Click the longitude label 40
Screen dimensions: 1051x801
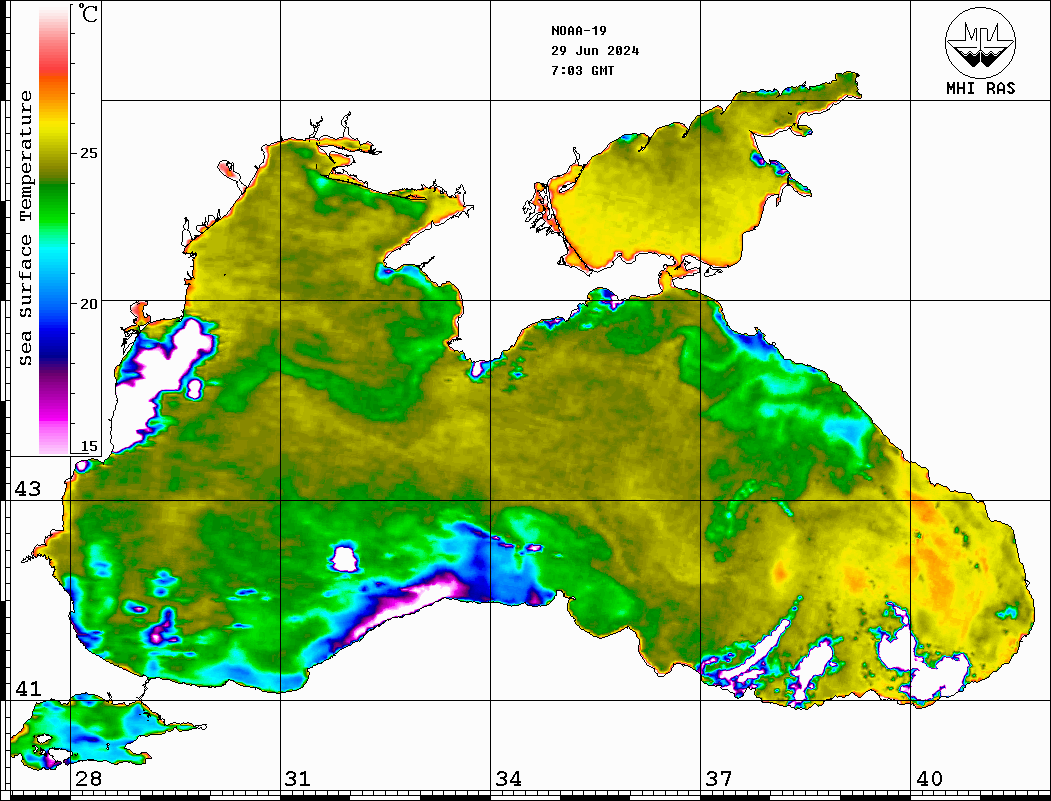pos(929,778)
